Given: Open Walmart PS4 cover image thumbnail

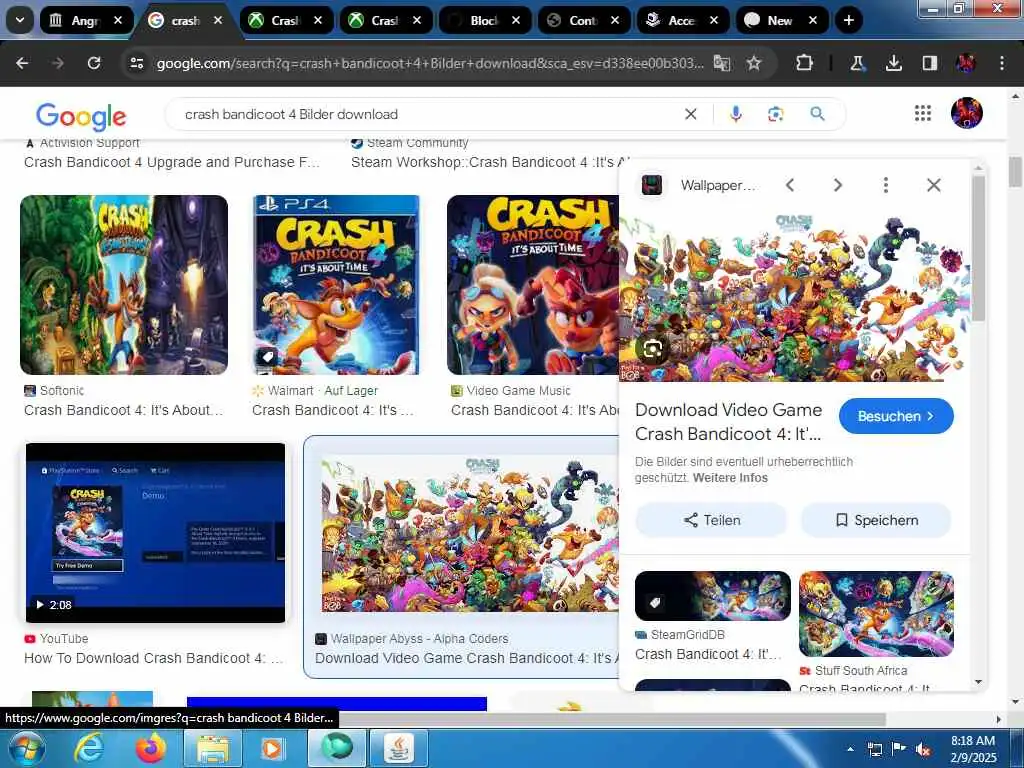Looking at the screenshot, I should [336, 285].
